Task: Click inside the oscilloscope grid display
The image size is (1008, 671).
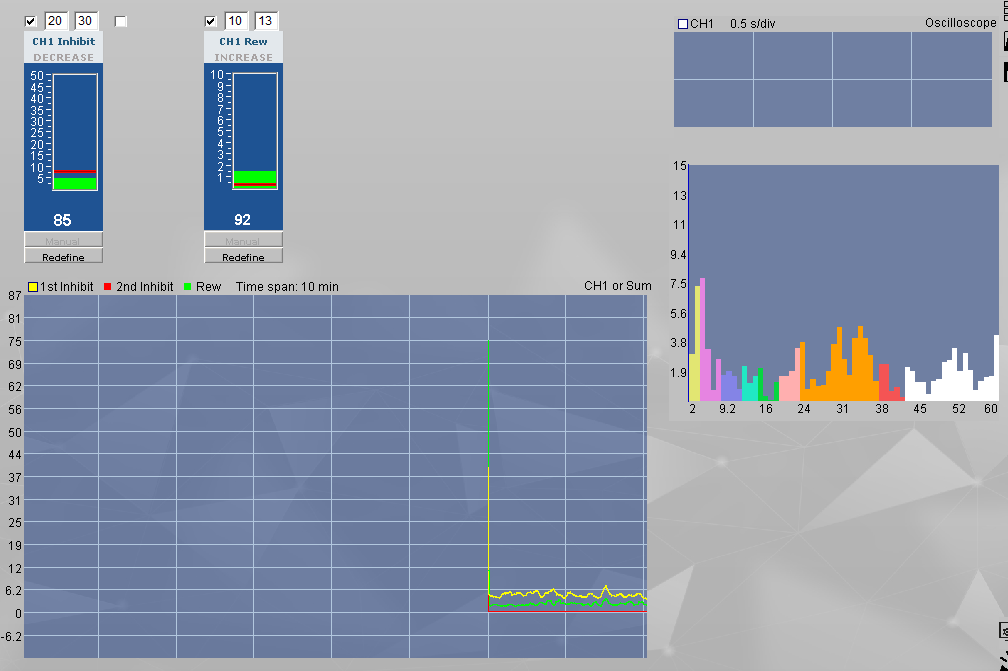Action: click(x=833, y=80)
